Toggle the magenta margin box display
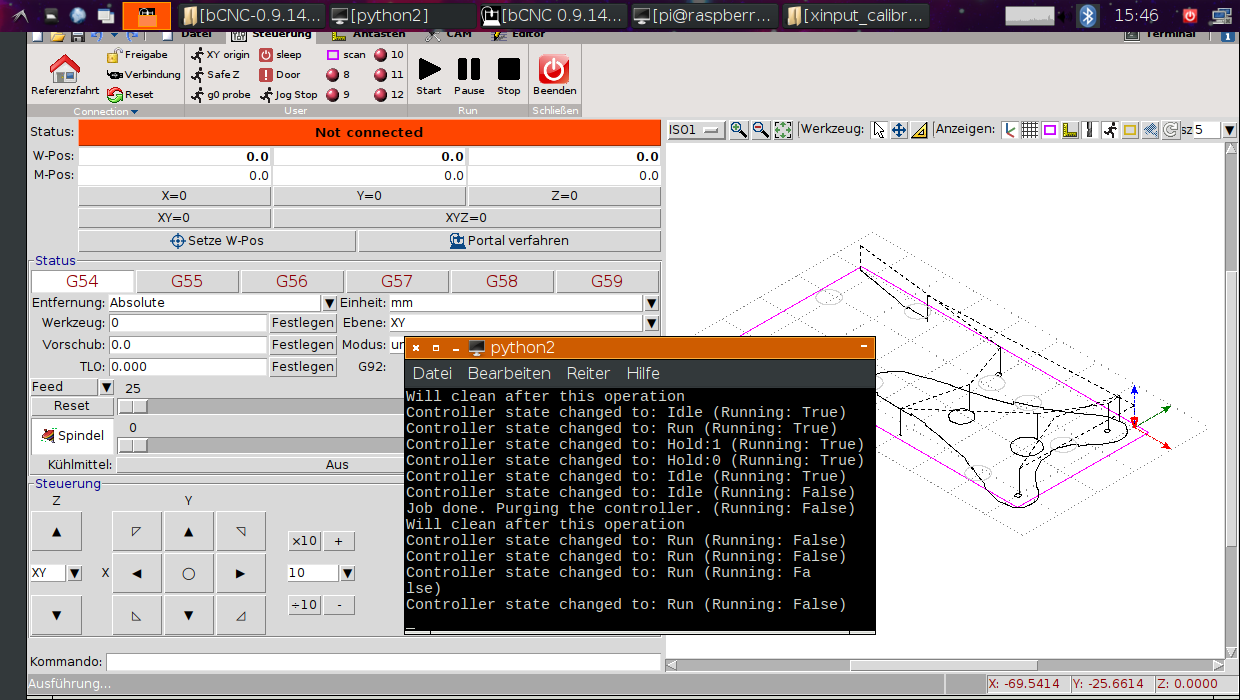This screenshot has height=700, width=1240. tap(1050, 130)
